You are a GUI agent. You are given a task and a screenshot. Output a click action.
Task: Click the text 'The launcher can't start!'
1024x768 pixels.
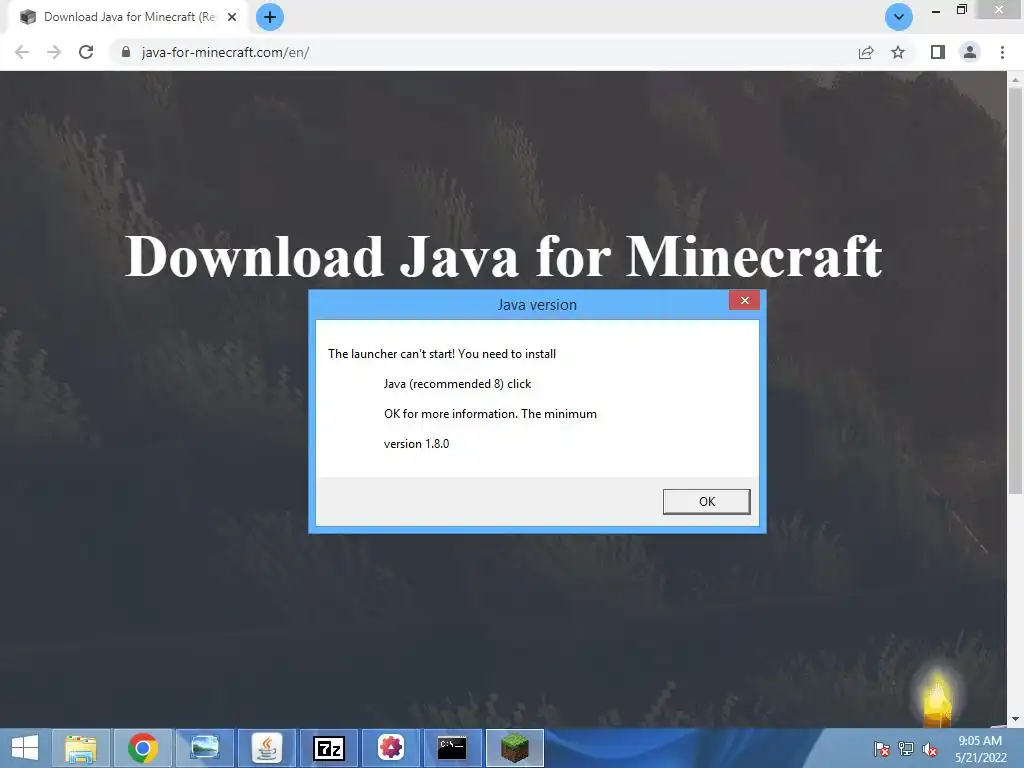pyautogui.click(x=391, y=354)
